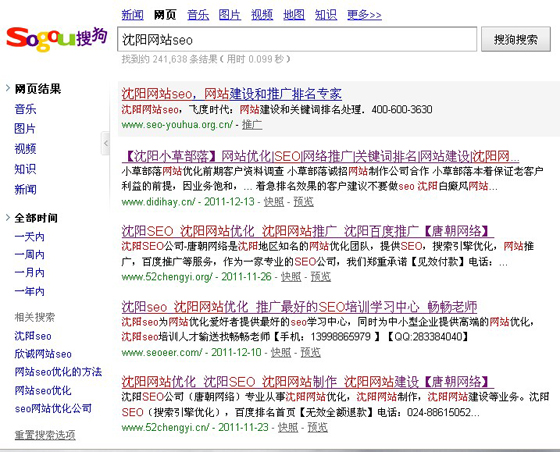Click the www.seoeer.com/ URL text
Screen dimensions: 560x452
[x=162, y=352]
